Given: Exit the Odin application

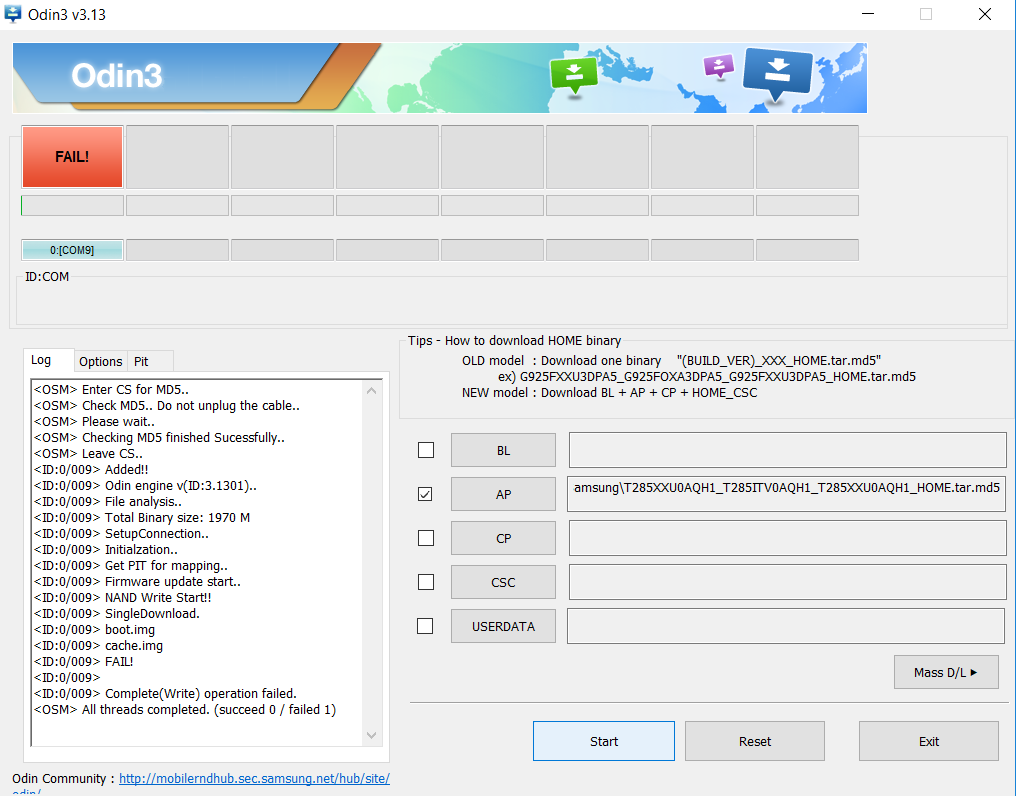Looking at the screenshot, I should pyautogui.click(x=929, y=741).
